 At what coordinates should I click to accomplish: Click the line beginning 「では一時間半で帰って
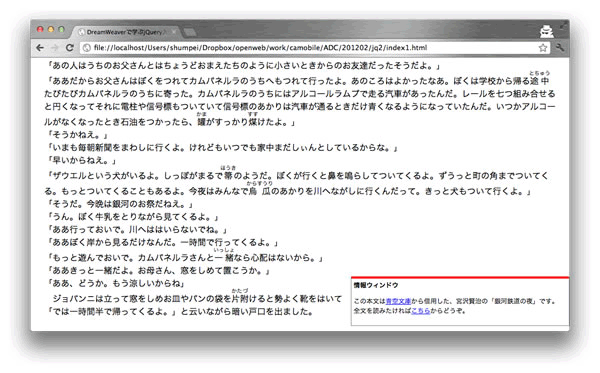coord(180,311)
